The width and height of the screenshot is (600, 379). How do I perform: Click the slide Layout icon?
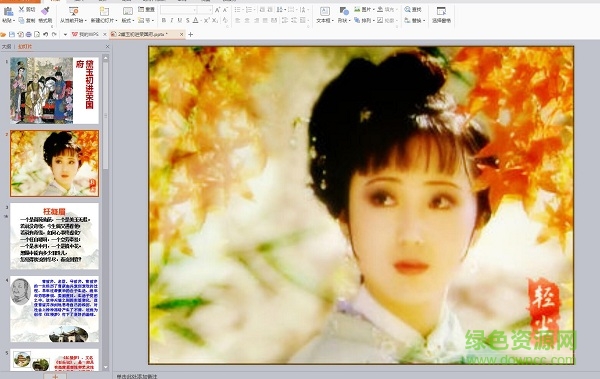coord(127,11)
